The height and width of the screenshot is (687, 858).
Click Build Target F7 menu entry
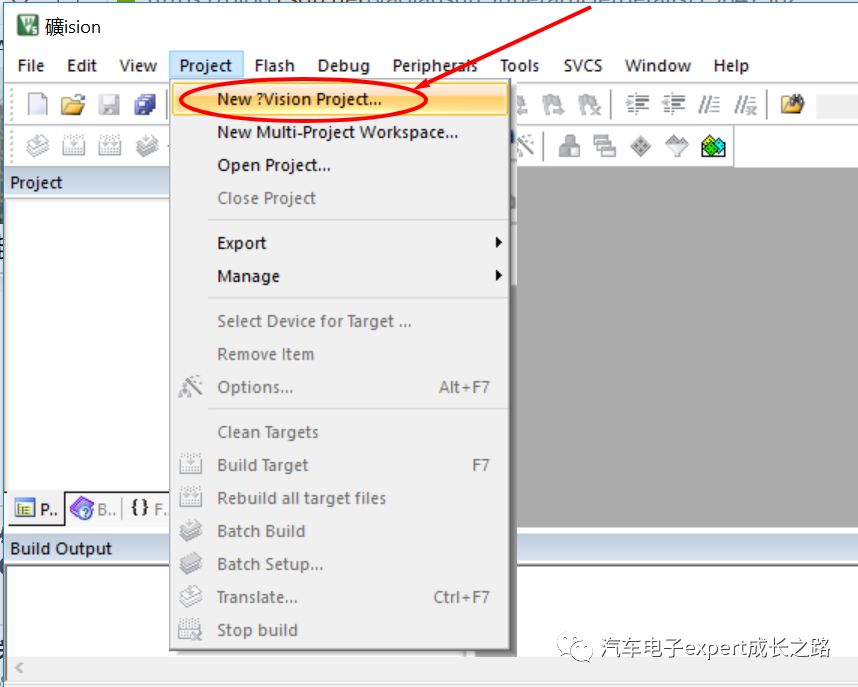pyautogui.click(x=340, y=465)
